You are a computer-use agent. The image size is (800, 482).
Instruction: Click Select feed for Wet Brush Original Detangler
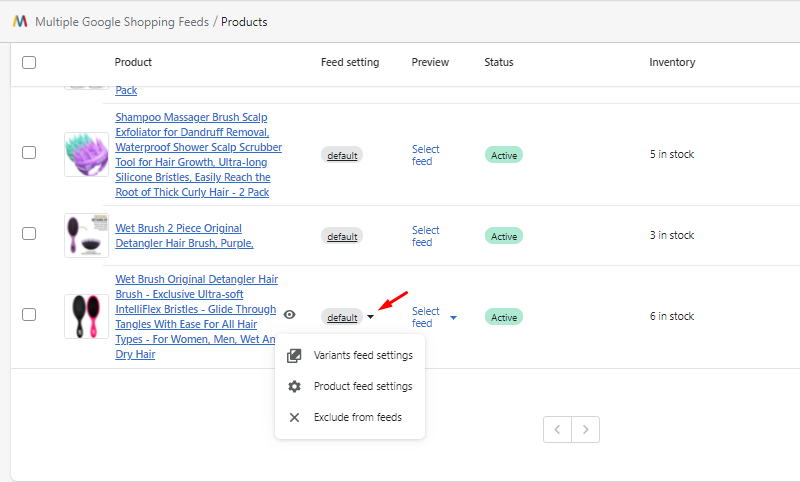pyautogui.click(x=426, y=317)
